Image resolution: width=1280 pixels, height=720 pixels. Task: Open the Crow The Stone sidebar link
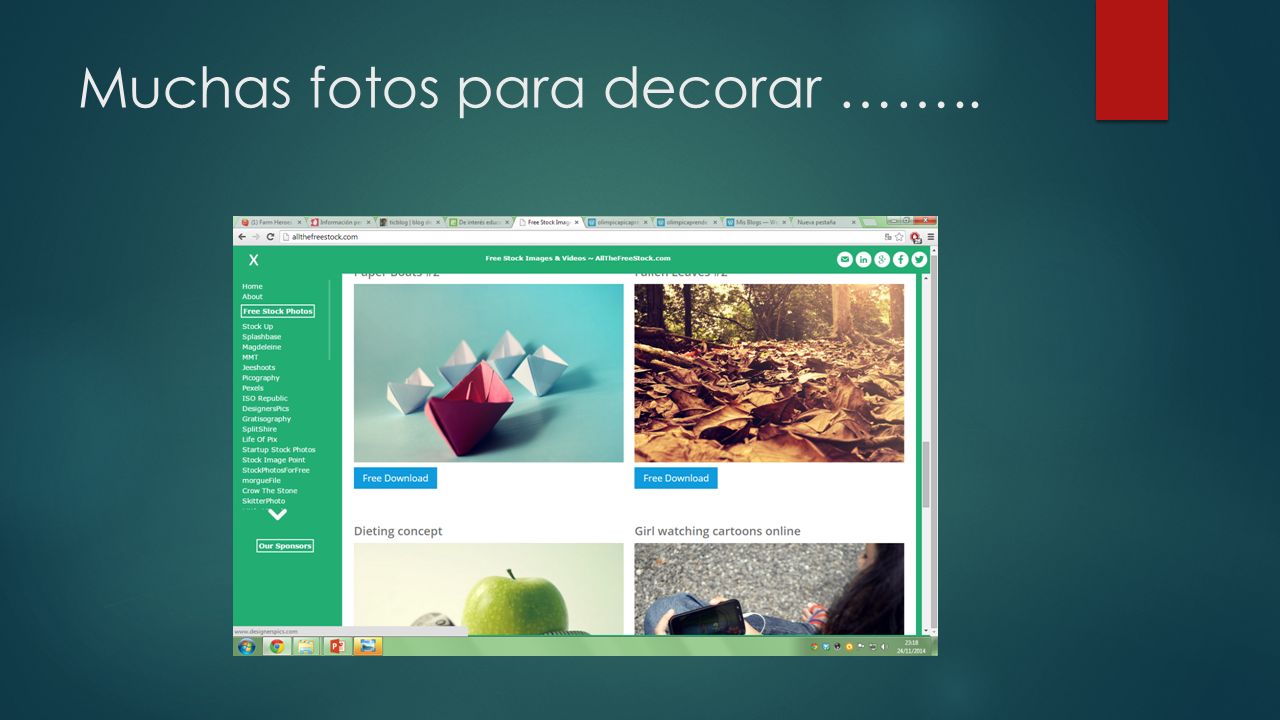pyautogui.click(x=270, y=491)
